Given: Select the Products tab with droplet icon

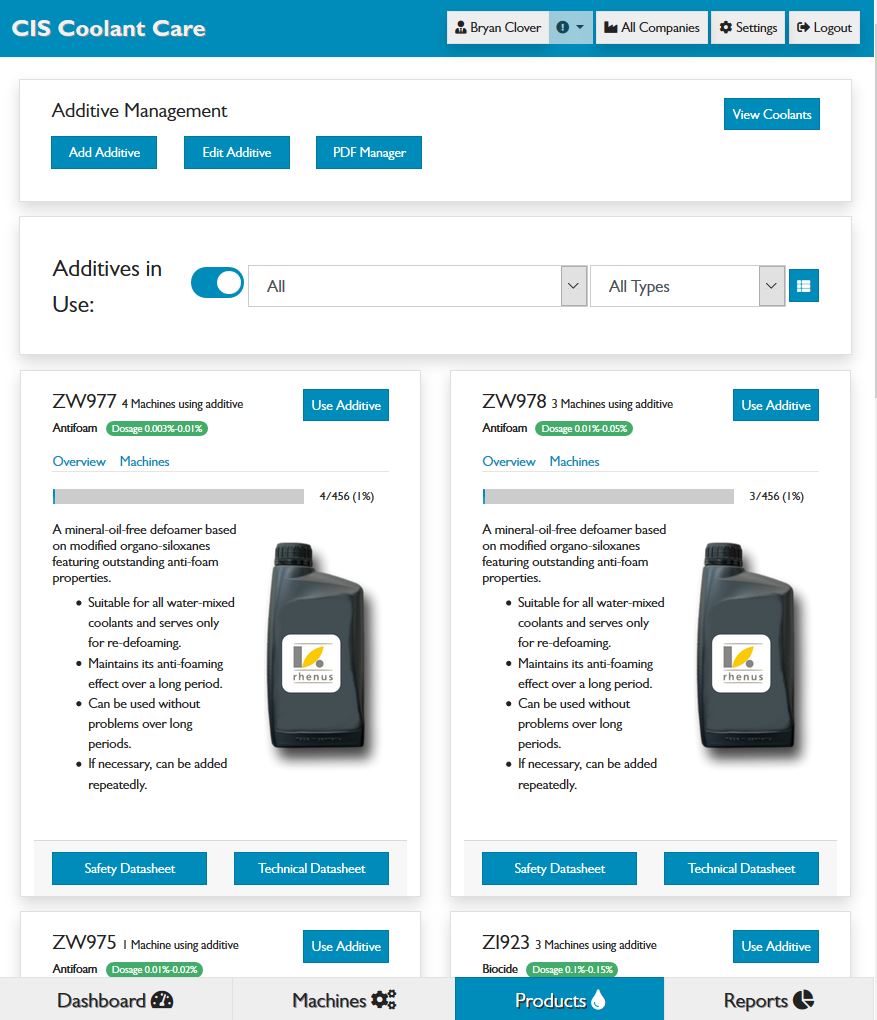Looking at the screenshot, I should (x=559, y=999).
